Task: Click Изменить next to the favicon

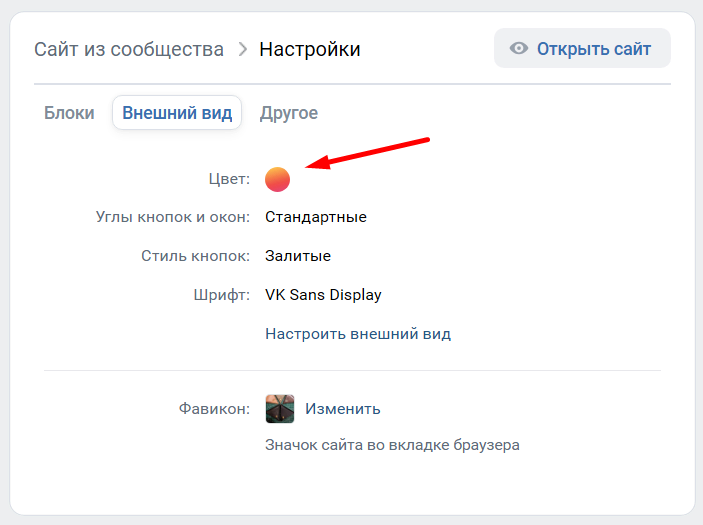Action: 343,409
